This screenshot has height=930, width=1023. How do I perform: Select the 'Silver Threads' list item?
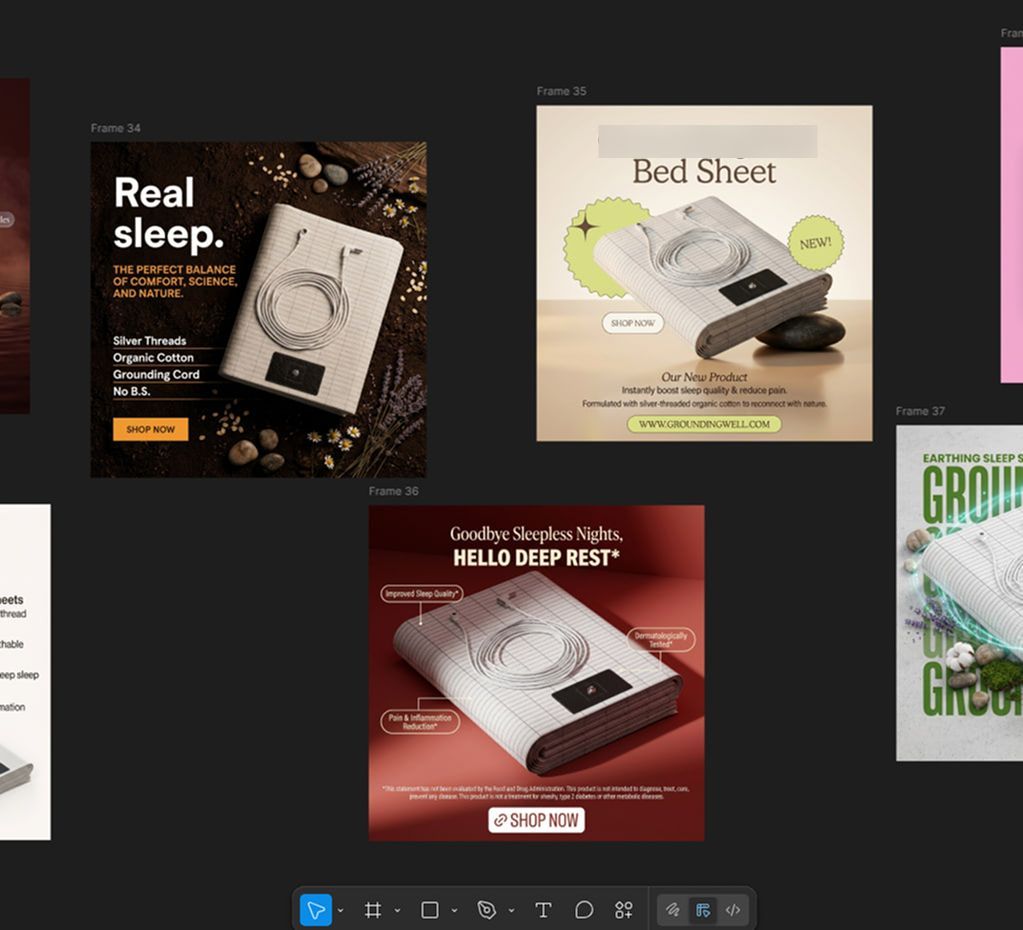pos(149,341)
